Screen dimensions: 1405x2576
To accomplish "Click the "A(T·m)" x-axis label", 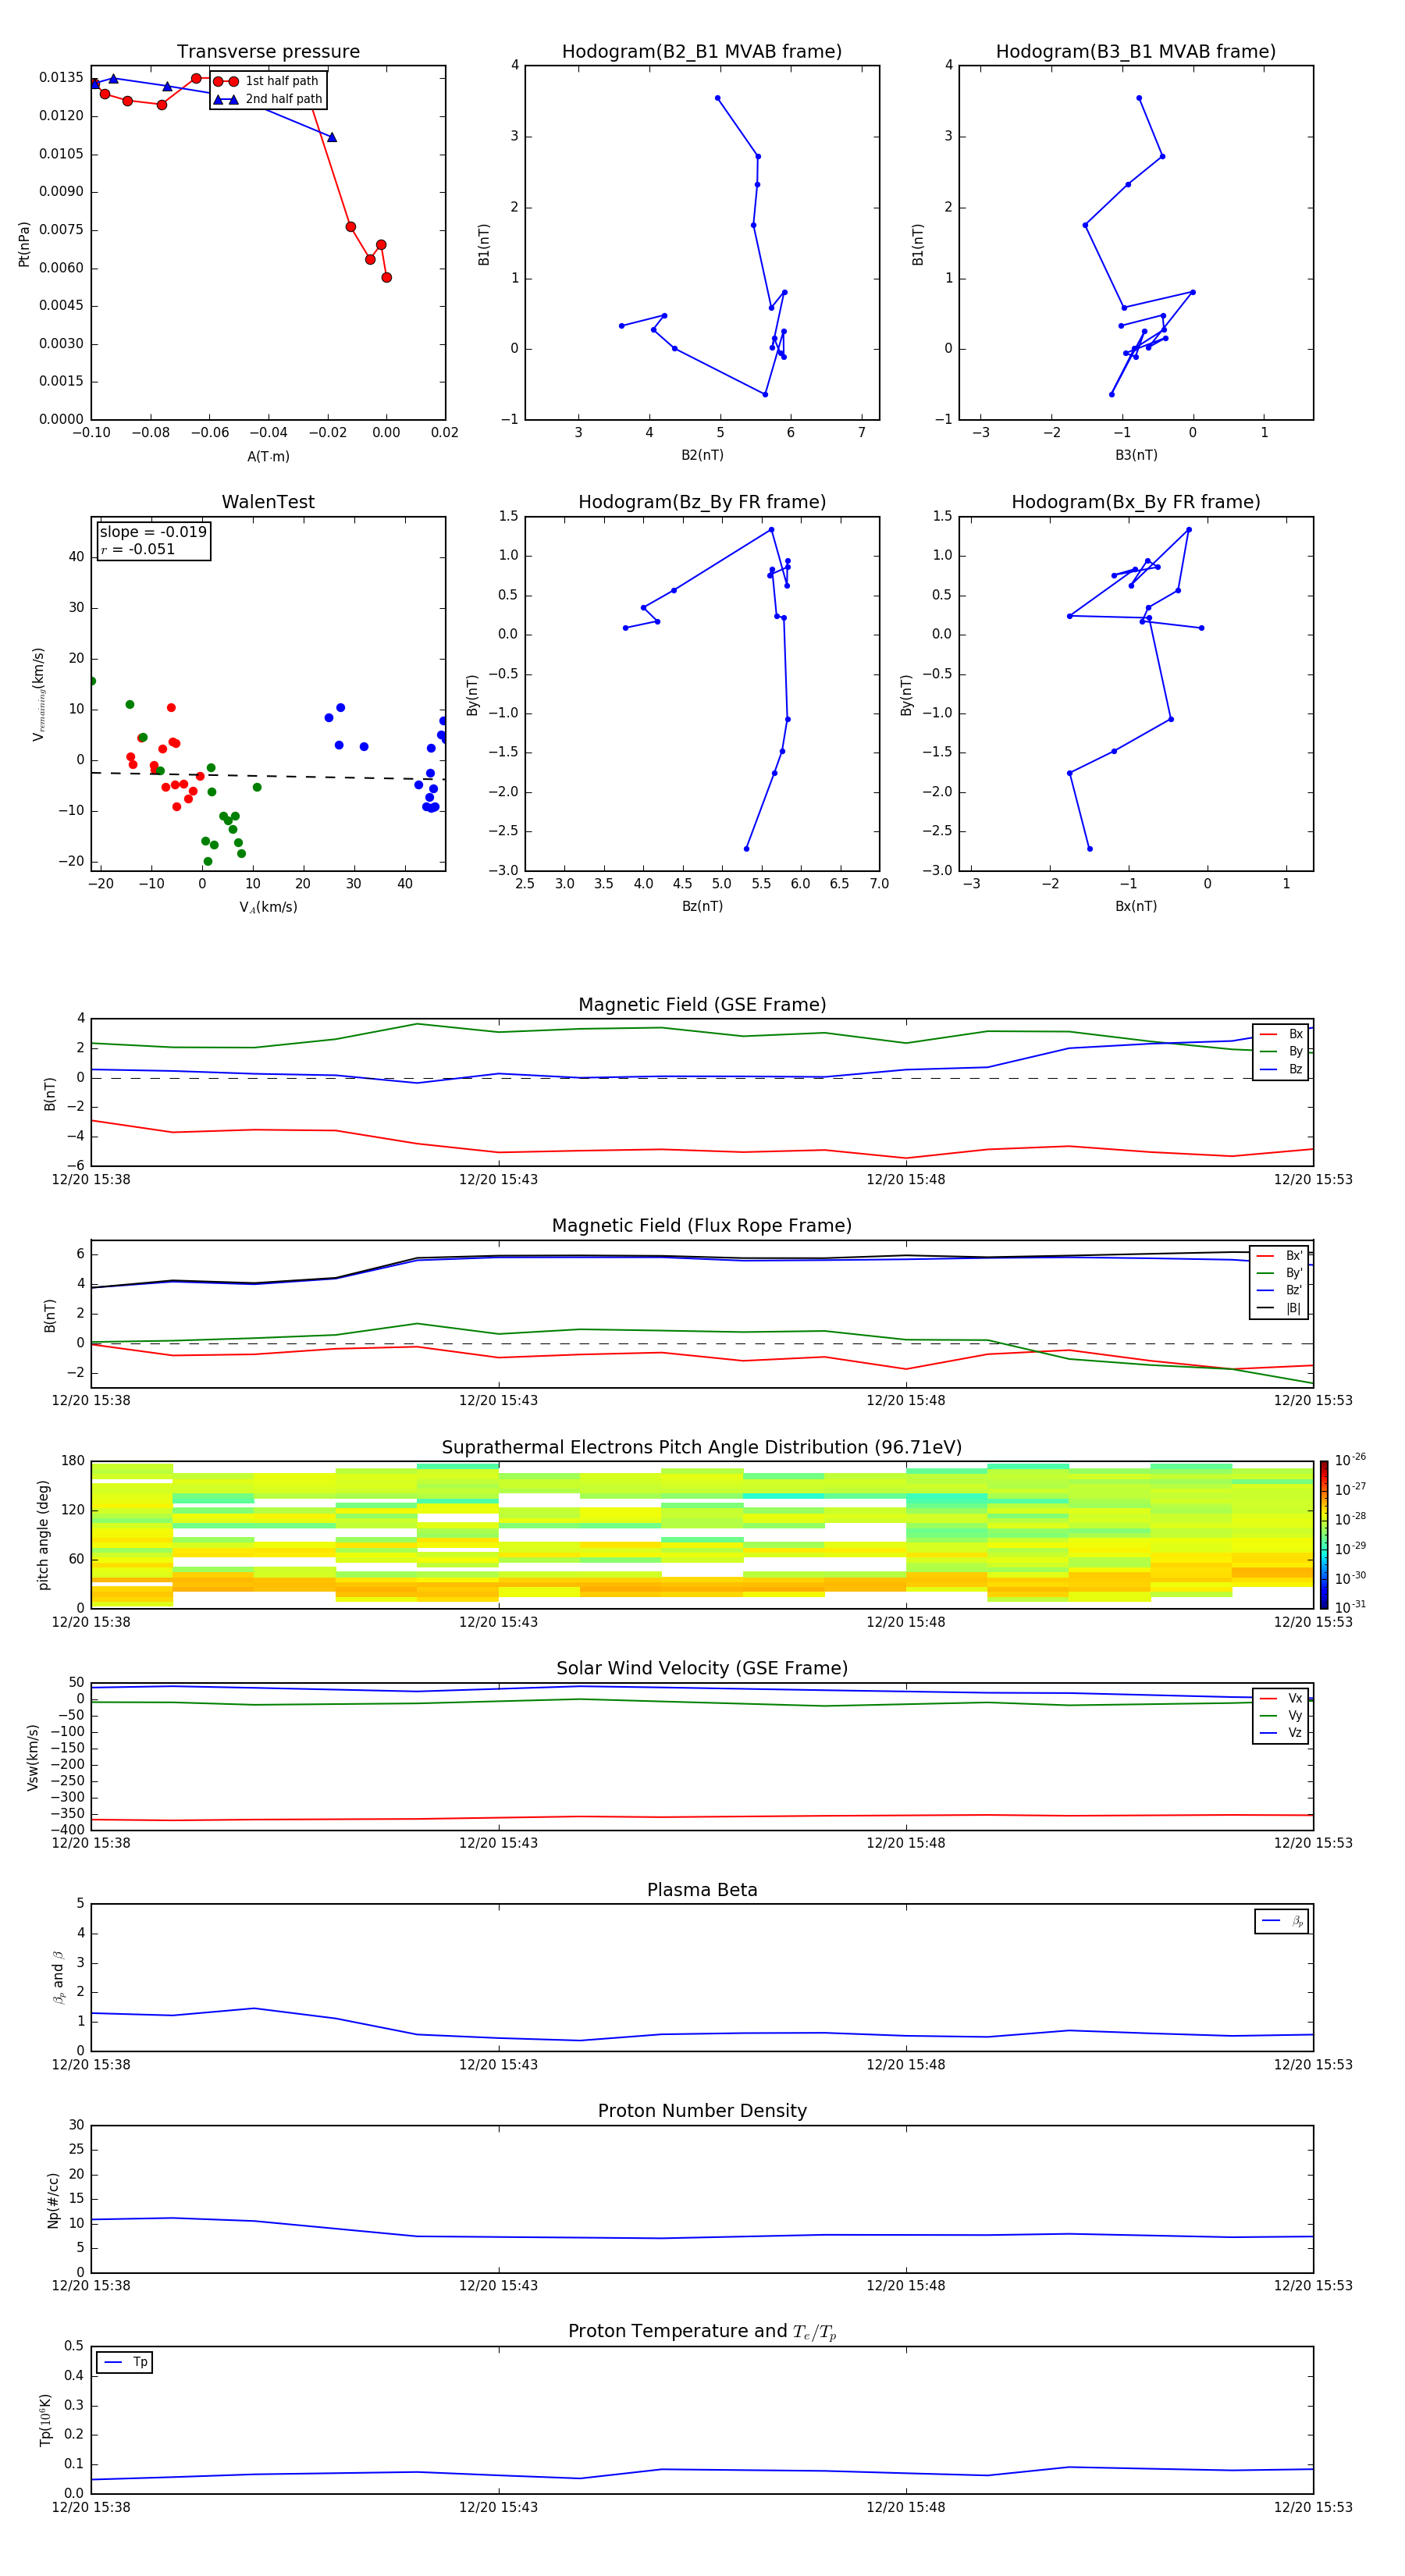I will [x=268, y=457].
